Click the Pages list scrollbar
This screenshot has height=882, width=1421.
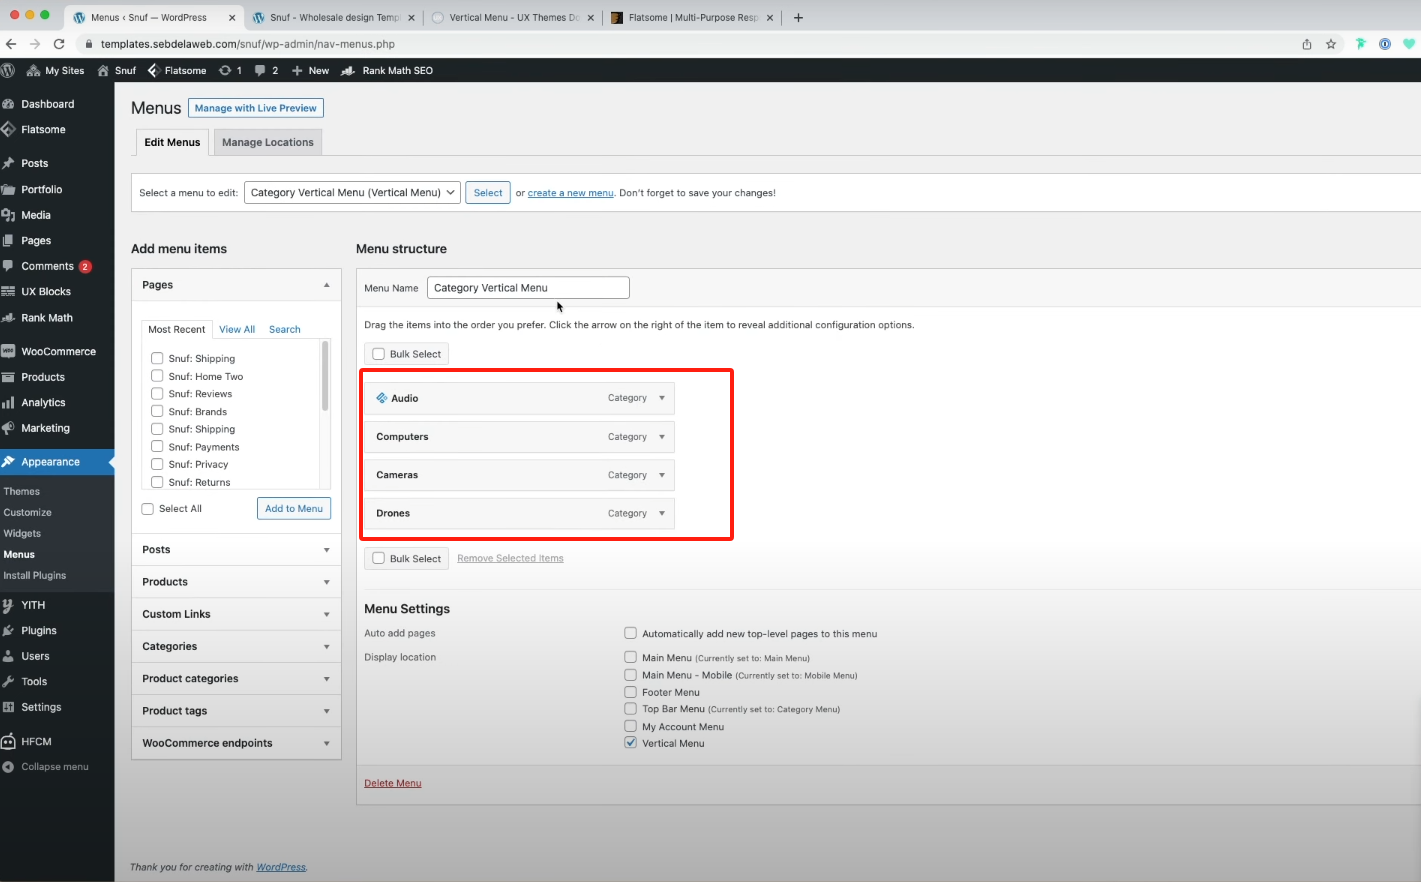[x=325, y=376]
